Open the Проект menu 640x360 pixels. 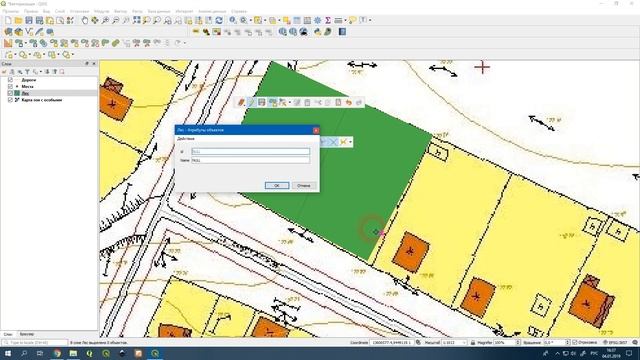point(11,11)
